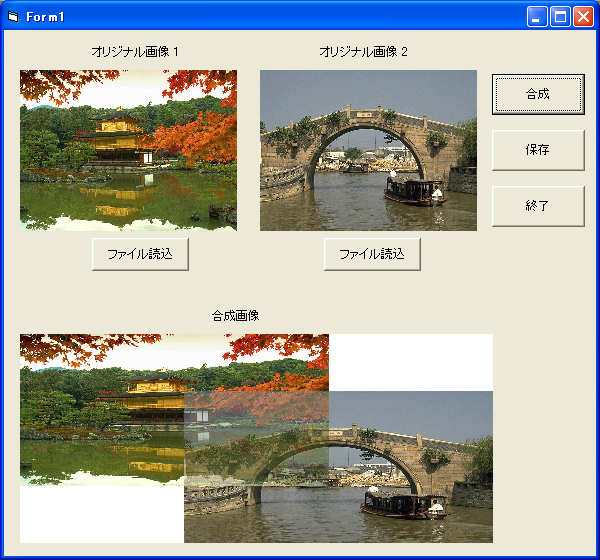Click ファイル読込 under オリジナル画像 2
The image size is (600, 560).
pos(372,254)
